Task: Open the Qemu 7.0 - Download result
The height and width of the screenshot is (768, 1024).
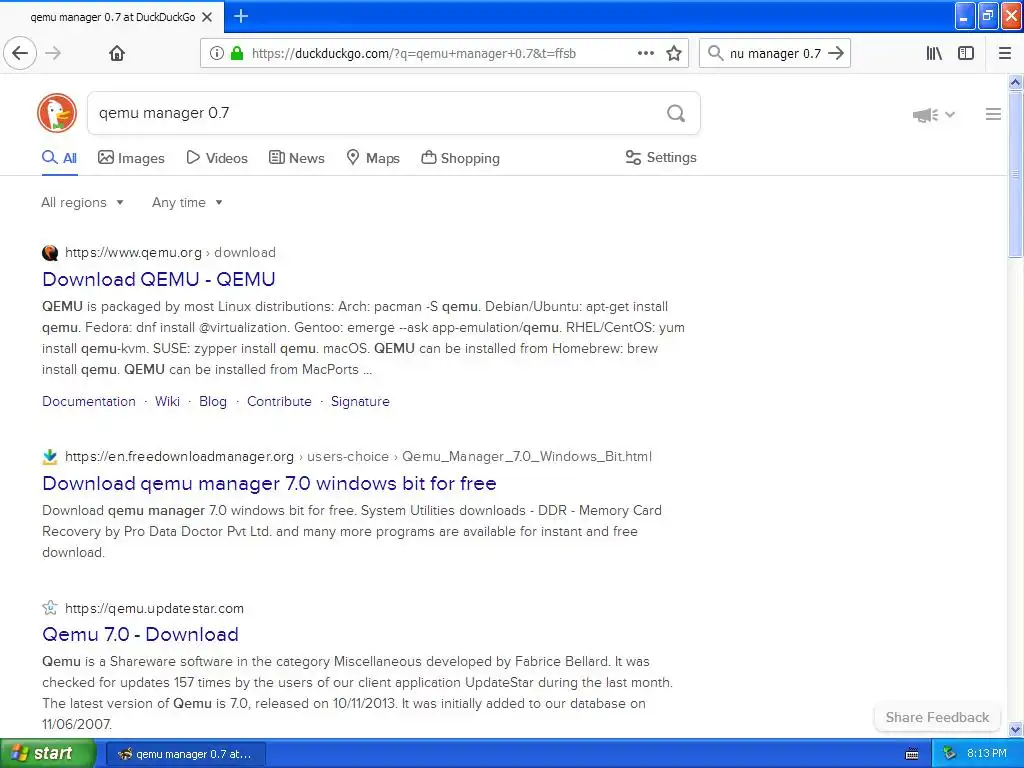Action: 140,634
